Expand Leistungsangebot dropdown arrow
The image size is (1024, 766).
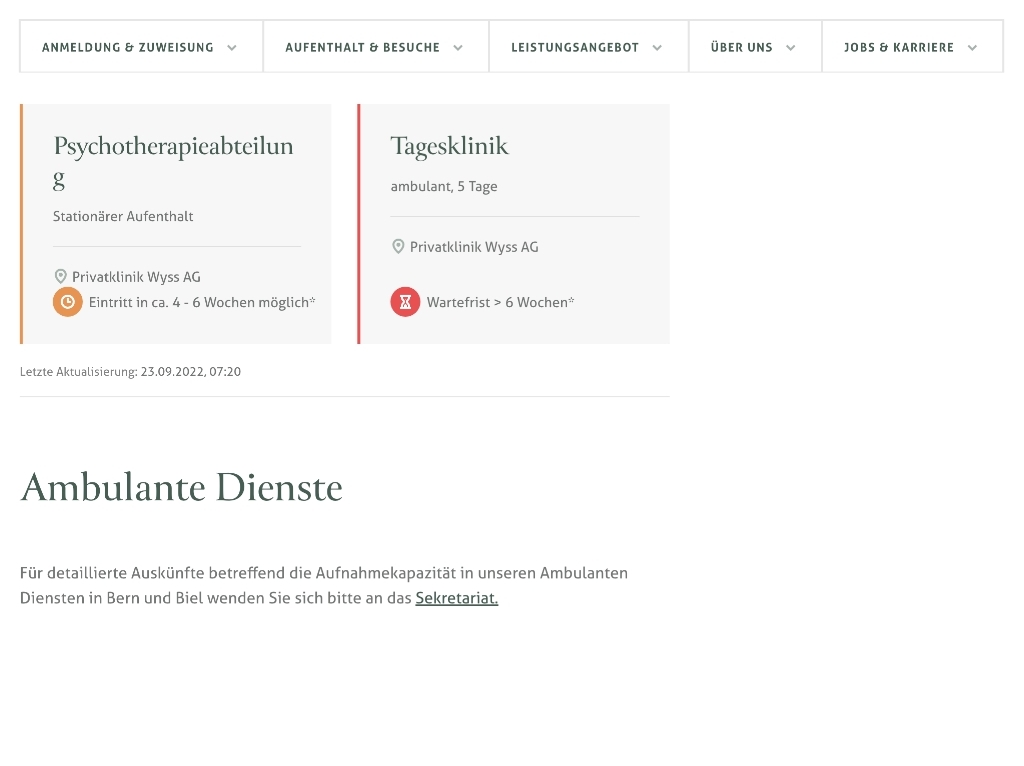[657, 47]
